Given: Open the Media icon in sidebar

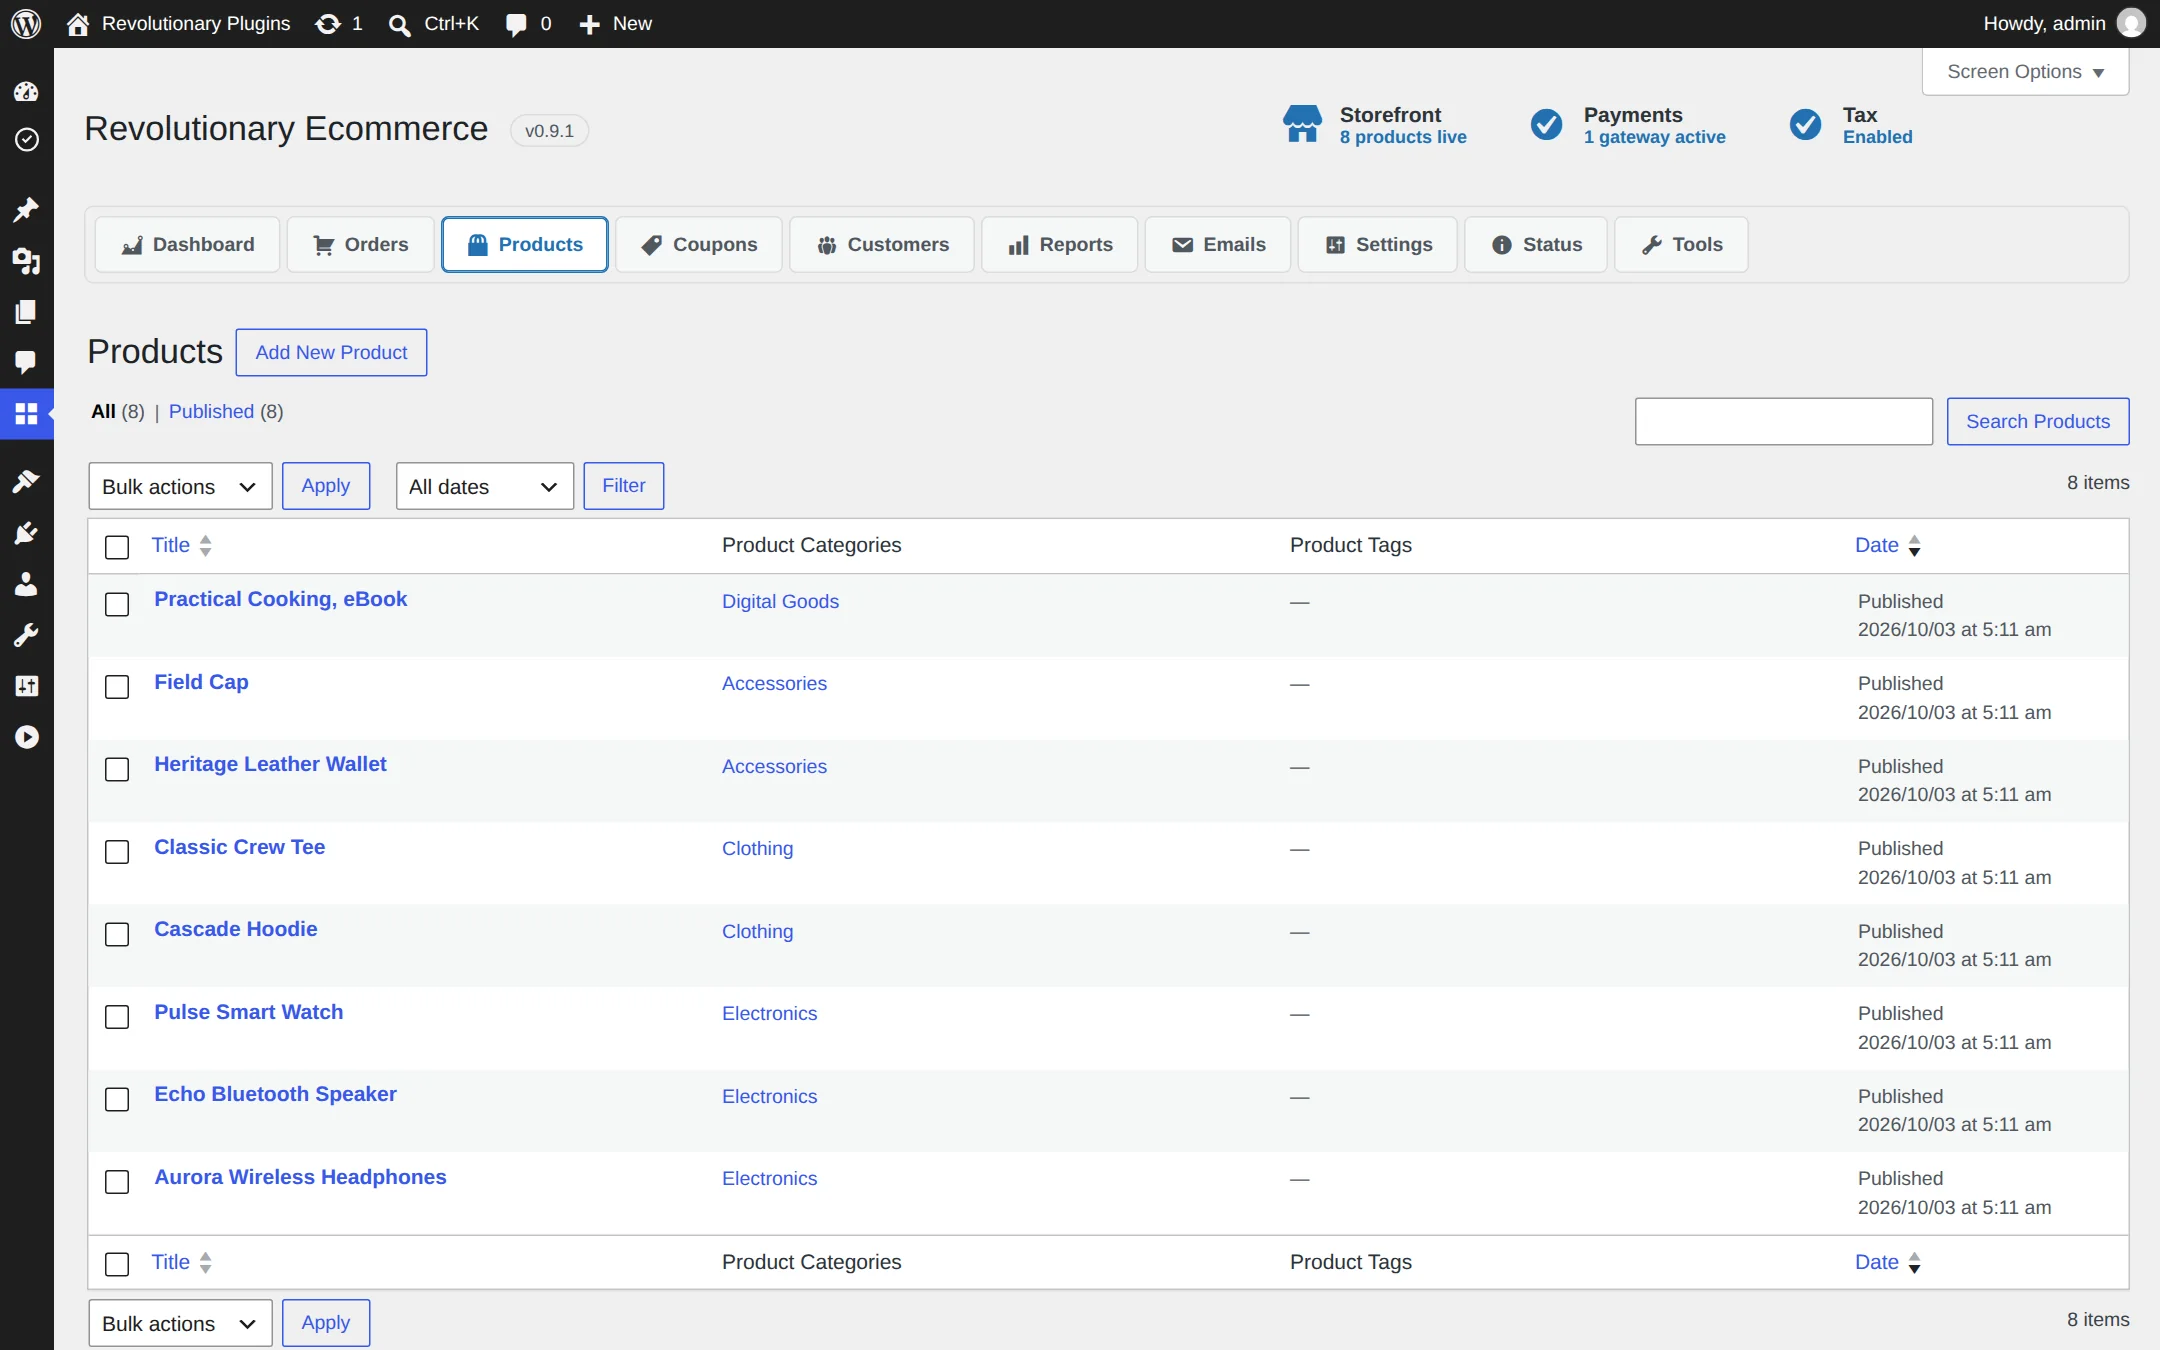Looking at the screenshot, I should (x=26, y=261).
